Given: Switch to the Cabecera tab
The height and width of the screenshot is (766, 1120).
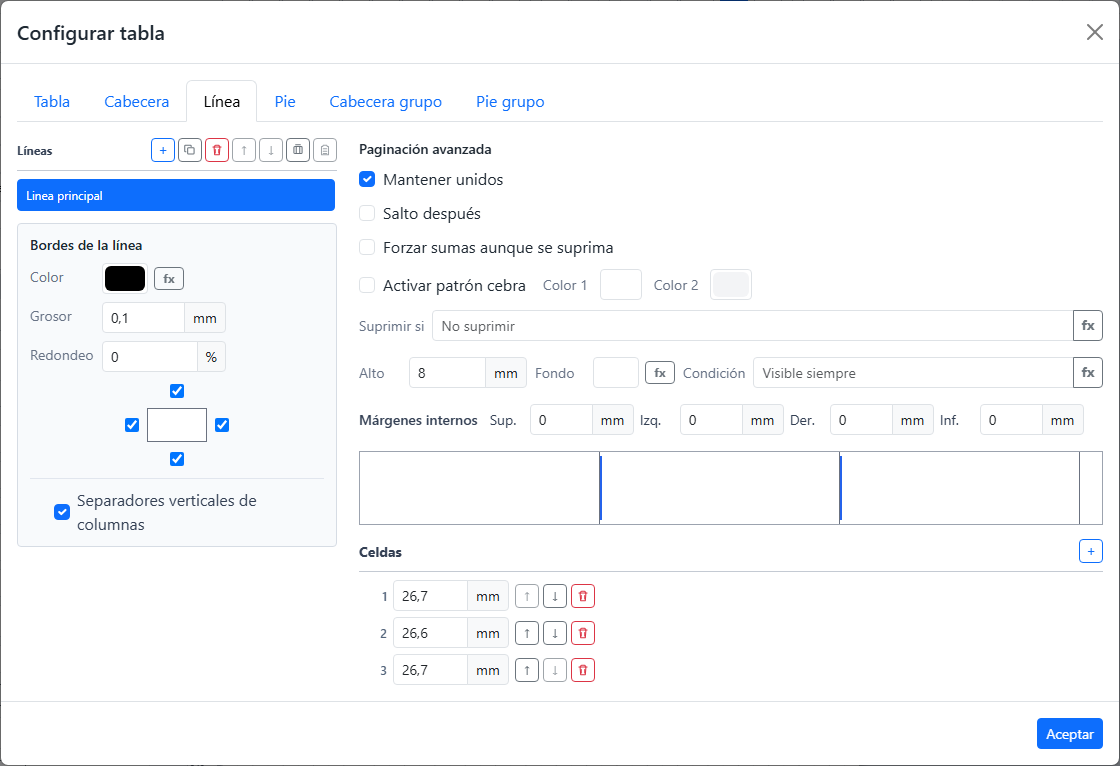Looking at the screenshot, I should (136, 101).
